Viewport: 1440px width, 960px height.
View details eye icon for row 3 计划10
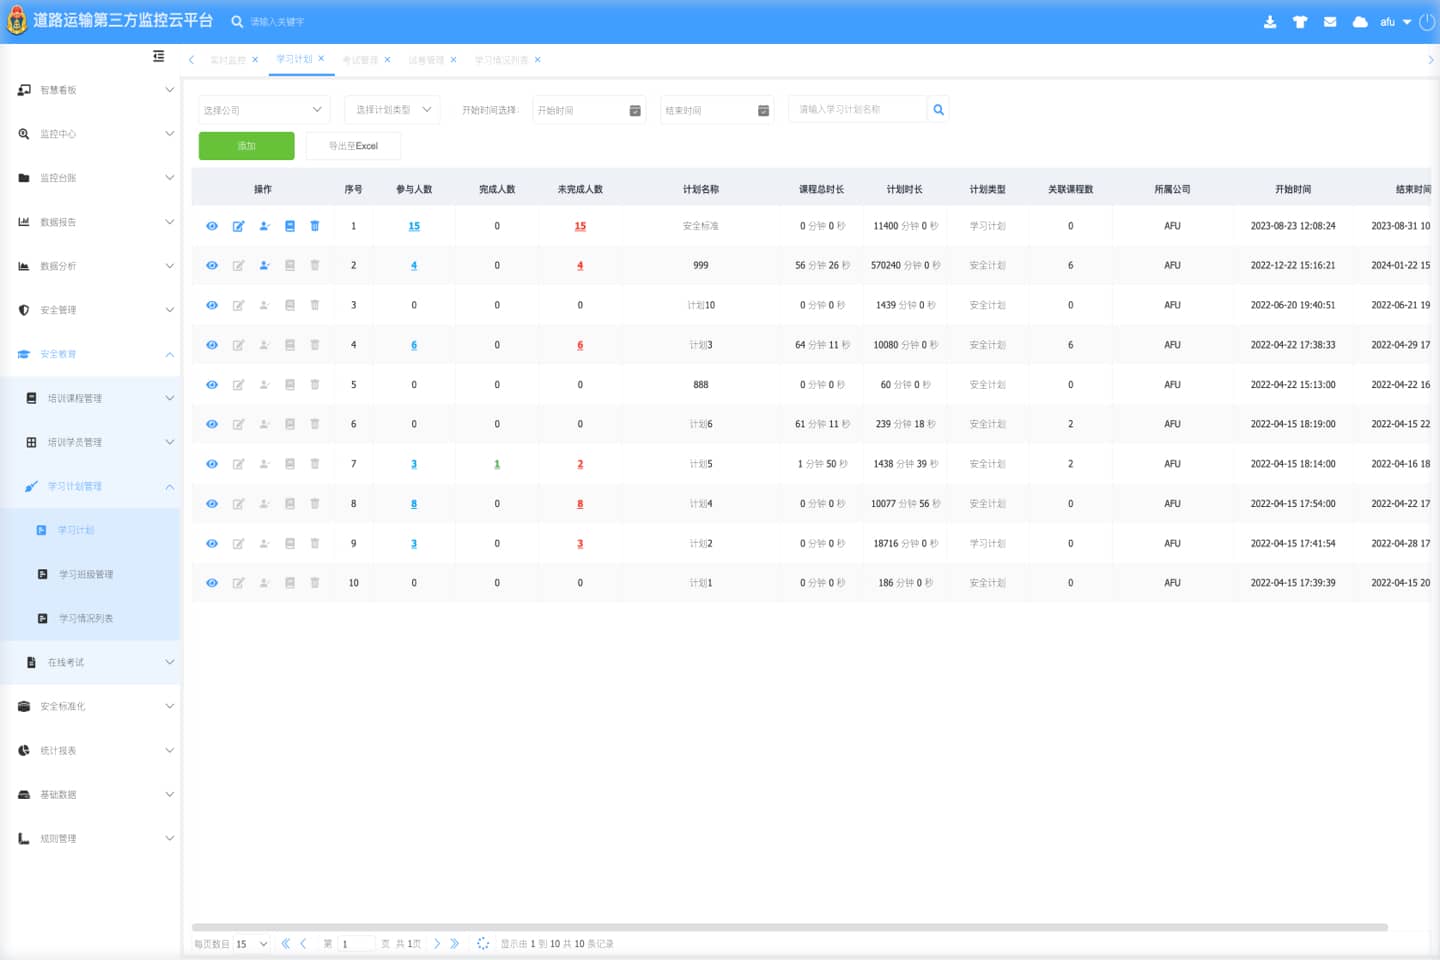(x=212, y=305)
